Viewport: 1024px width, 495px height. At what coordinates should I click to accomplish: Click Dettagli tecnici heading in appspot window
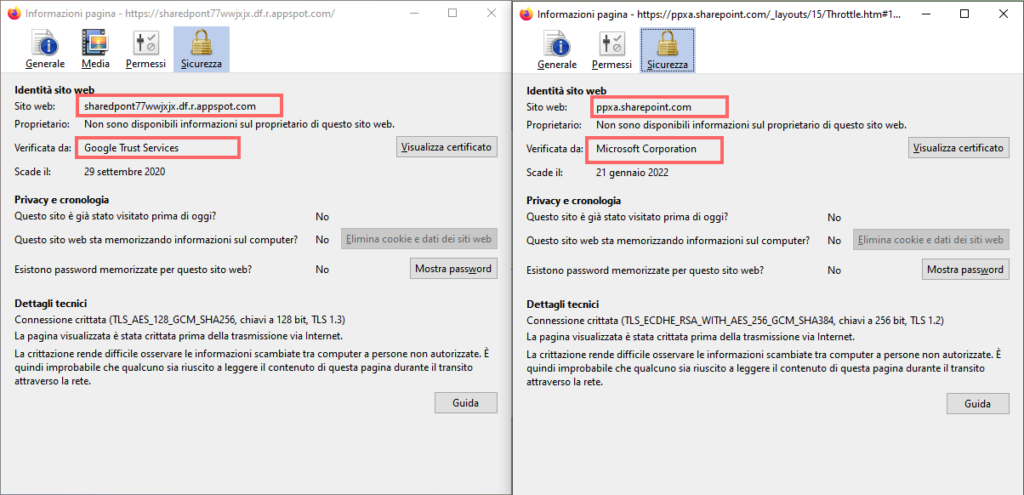pyautogui.click(x=51, y=303)
